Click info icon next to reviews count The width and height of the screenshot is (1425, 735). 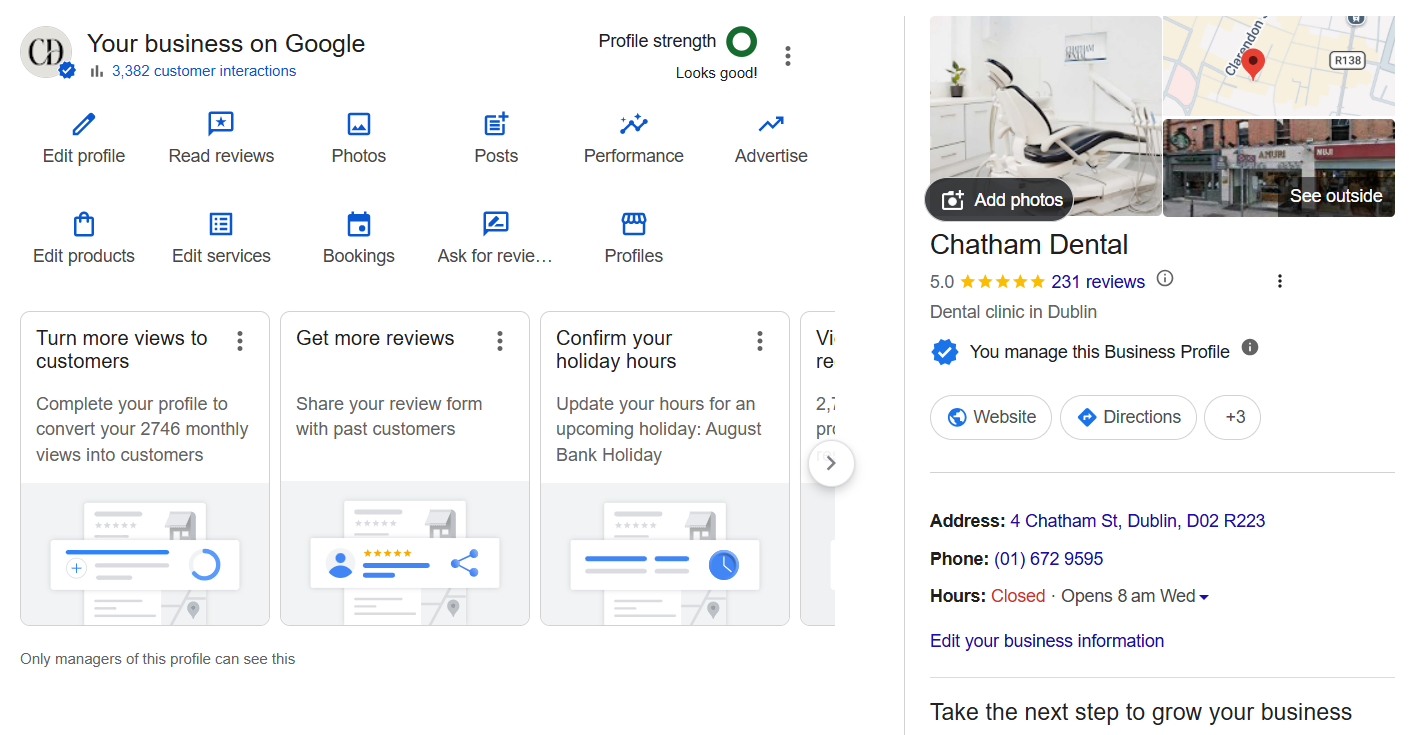[1165, 279]
